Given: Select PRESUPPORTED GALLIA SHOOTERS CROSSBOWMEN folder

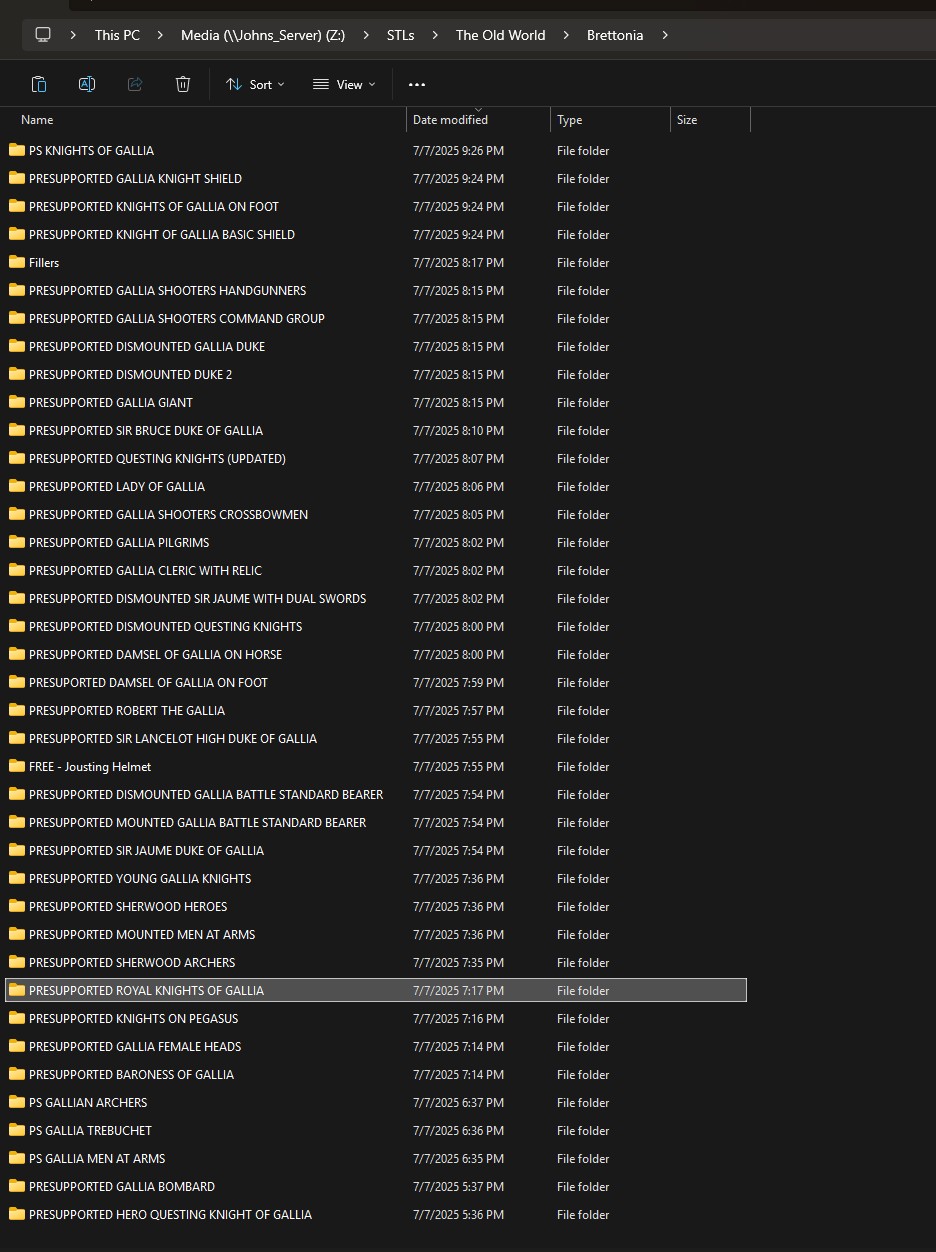Looking at the screenshot, I should tap(168, 514).
